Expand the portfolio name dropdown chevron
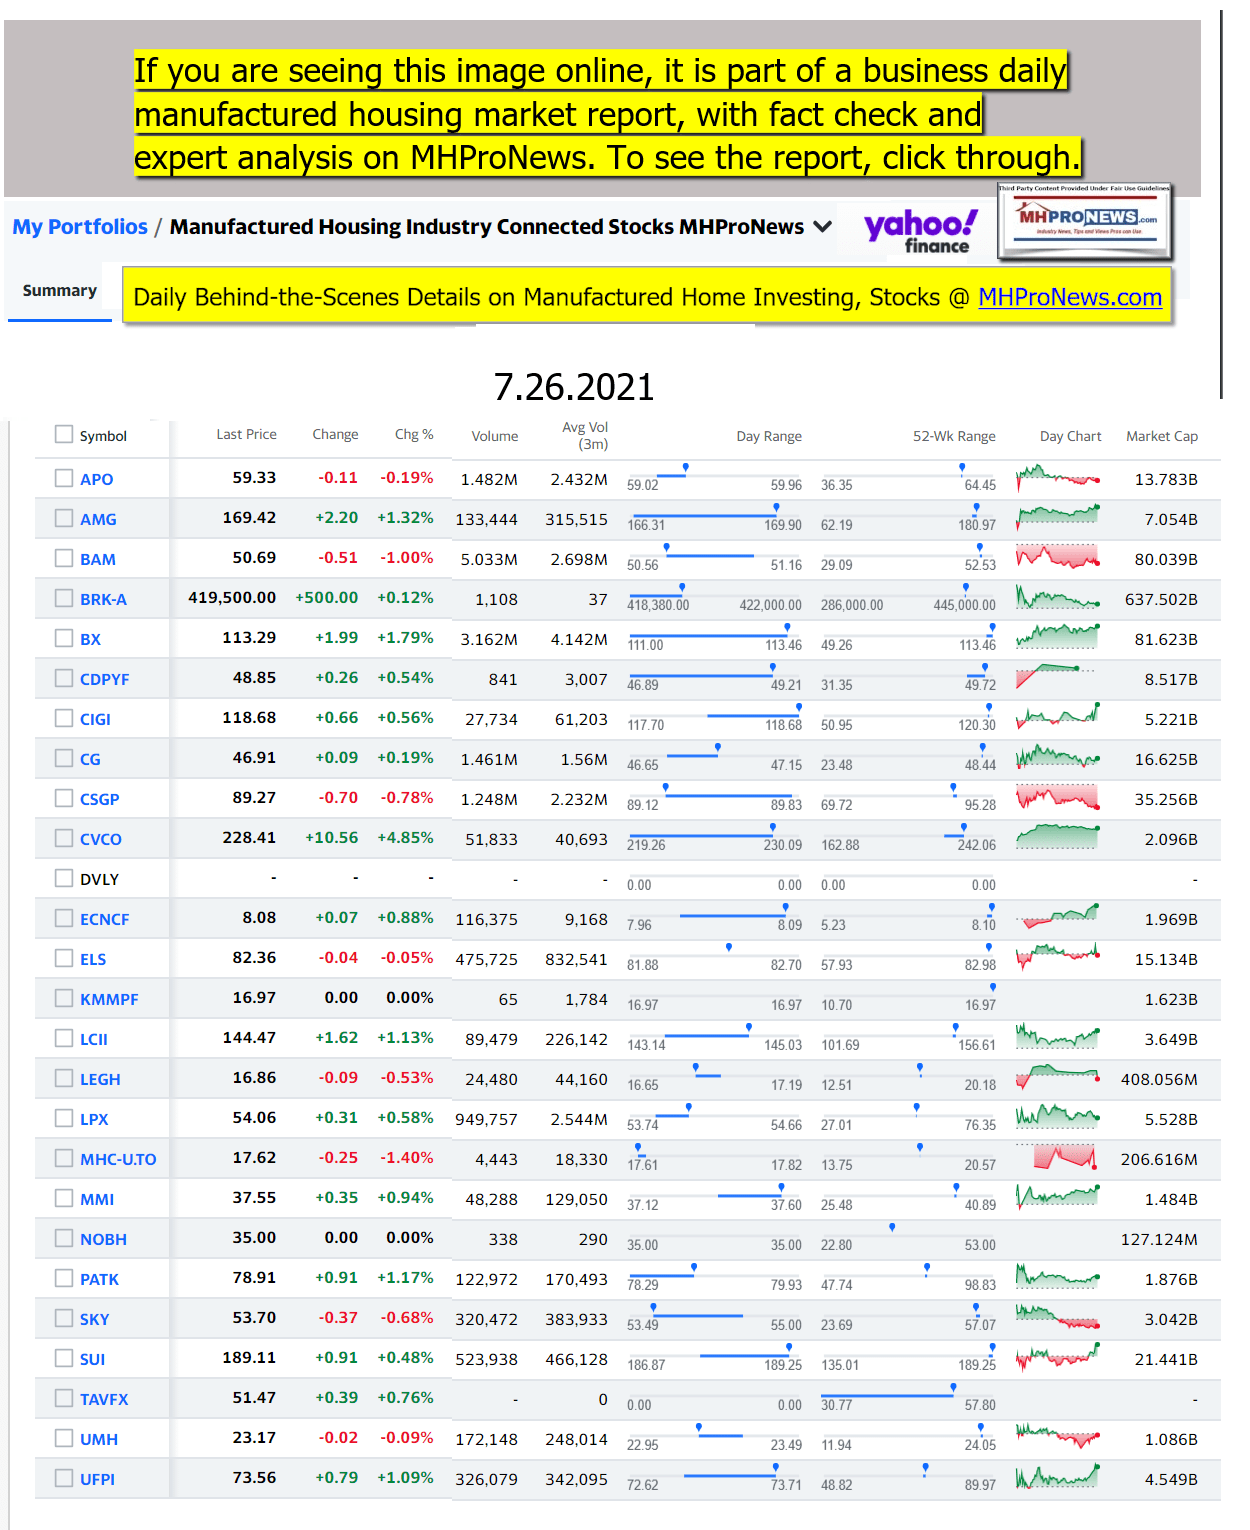Viewport: 1250px width, 1530px height. pos(823,227)
